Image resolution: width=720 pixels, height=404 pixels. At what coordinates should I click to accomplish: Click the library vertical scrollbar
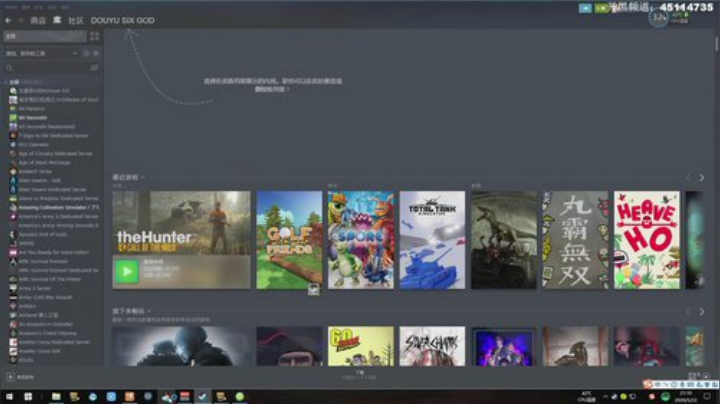click(716, 44)
